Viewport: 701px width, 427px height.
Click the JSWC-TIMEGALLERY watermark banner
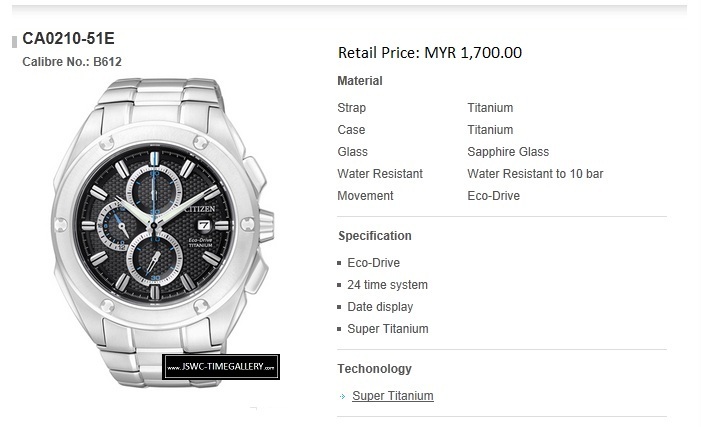221,367
